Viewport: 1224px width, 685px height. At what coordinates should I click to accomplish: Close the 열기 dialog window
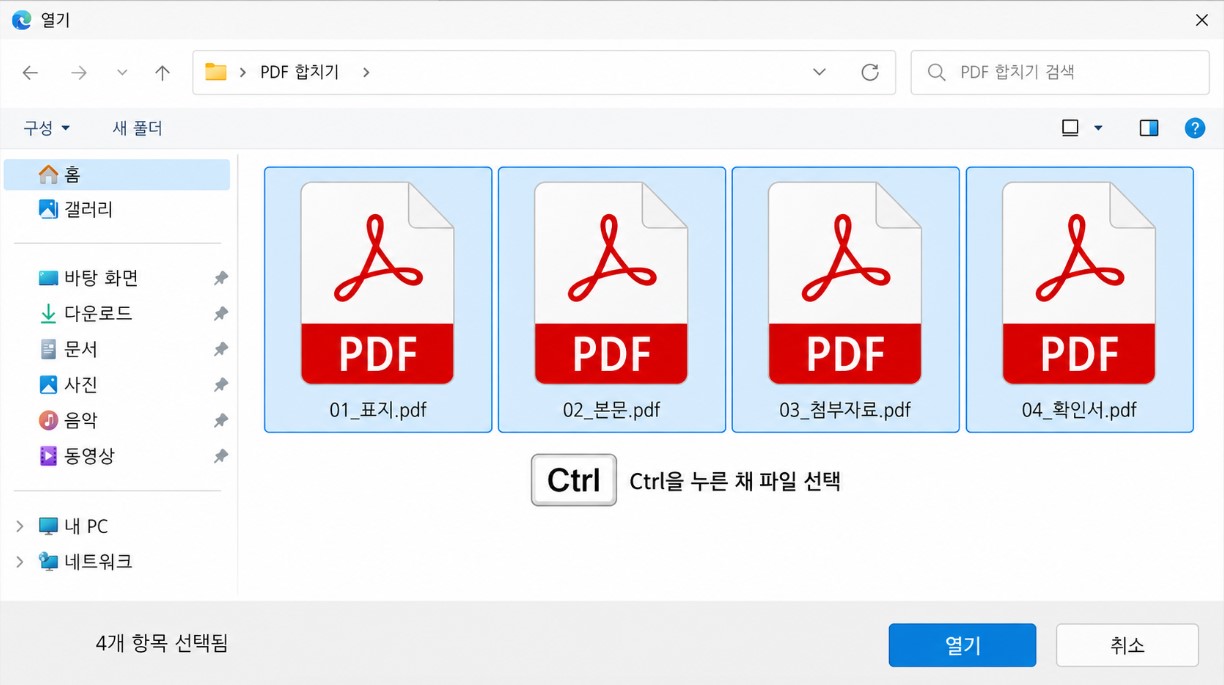pos(1202,20)
